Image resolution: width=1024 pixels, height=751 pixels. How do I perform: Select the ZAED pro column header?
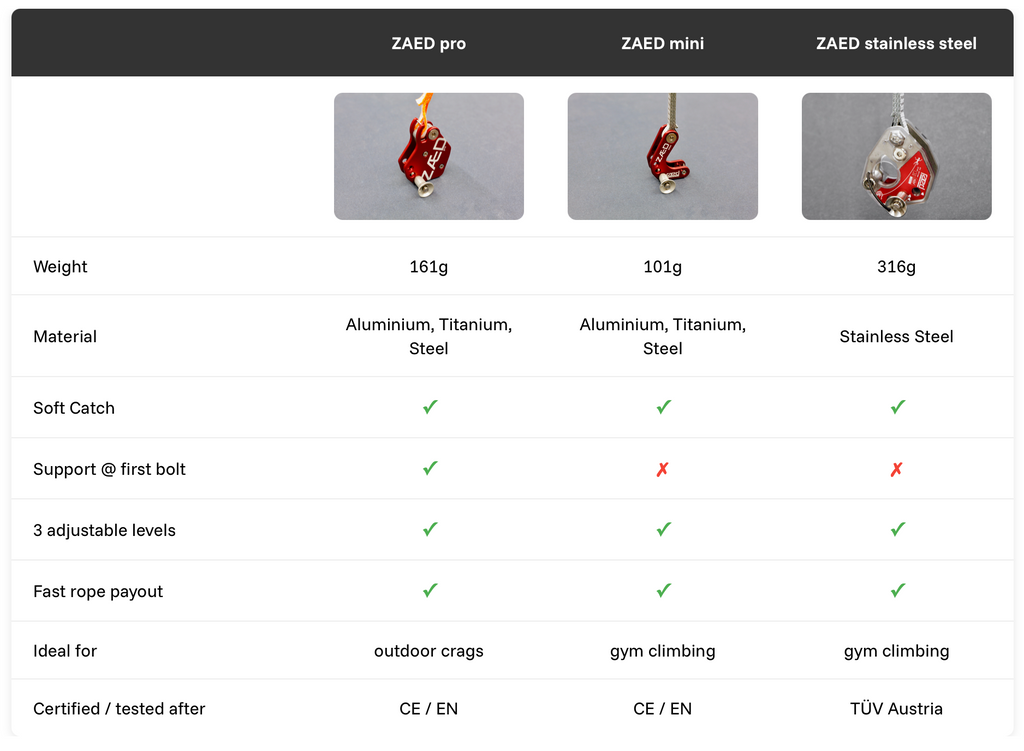pyautogui.click(x=428, y=44)
